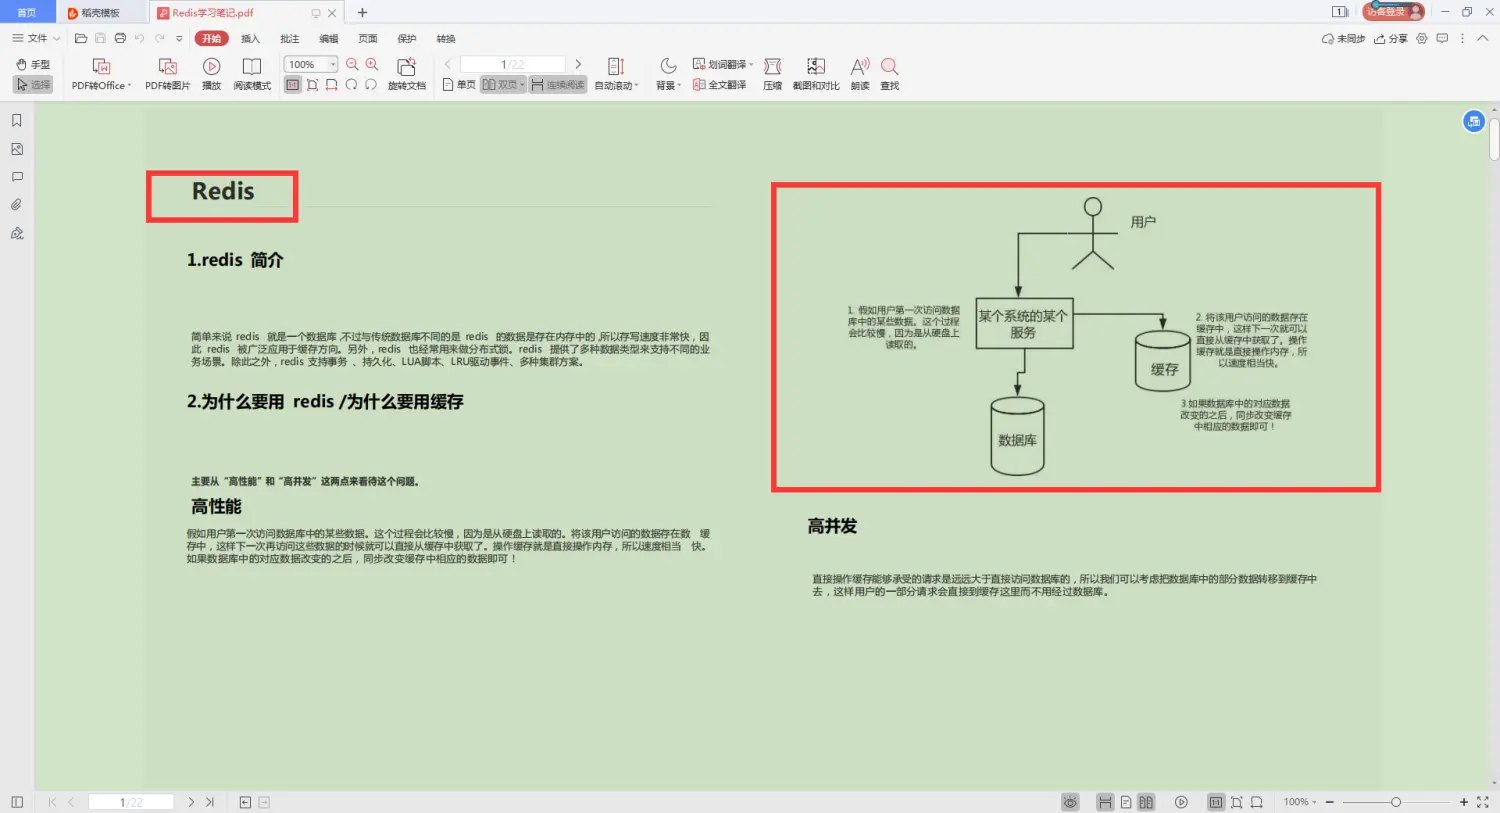Toggle continuous reading (连续阅读)

pyautogui.click(x=558, y=85)
